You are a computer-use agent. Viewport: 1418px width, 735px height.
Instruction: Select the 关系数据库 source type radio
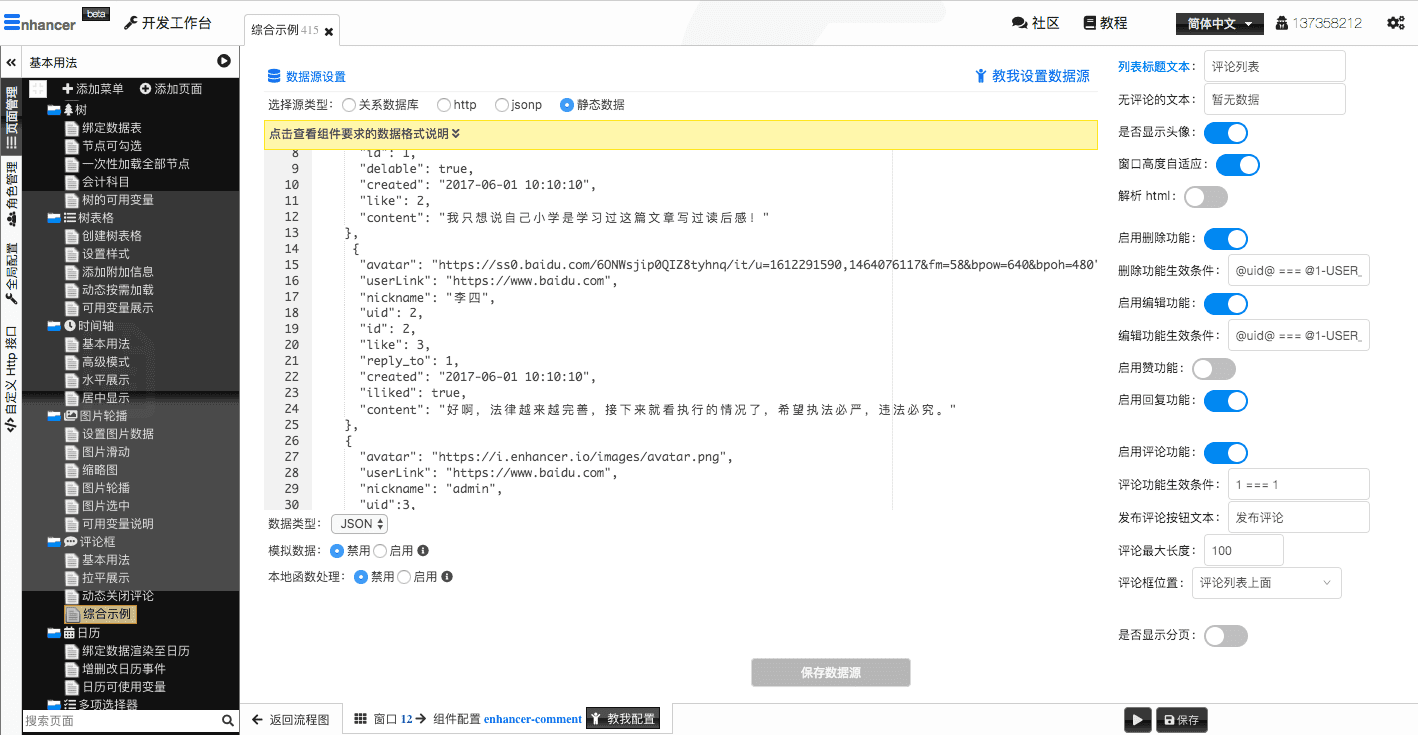click(x=349, y=105)
